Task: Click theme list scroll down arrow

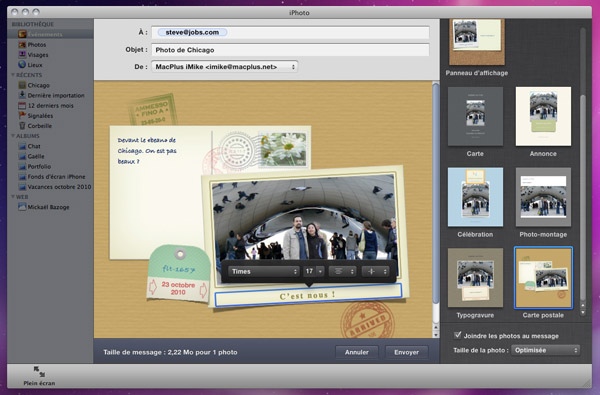Action: click(583, 312)
